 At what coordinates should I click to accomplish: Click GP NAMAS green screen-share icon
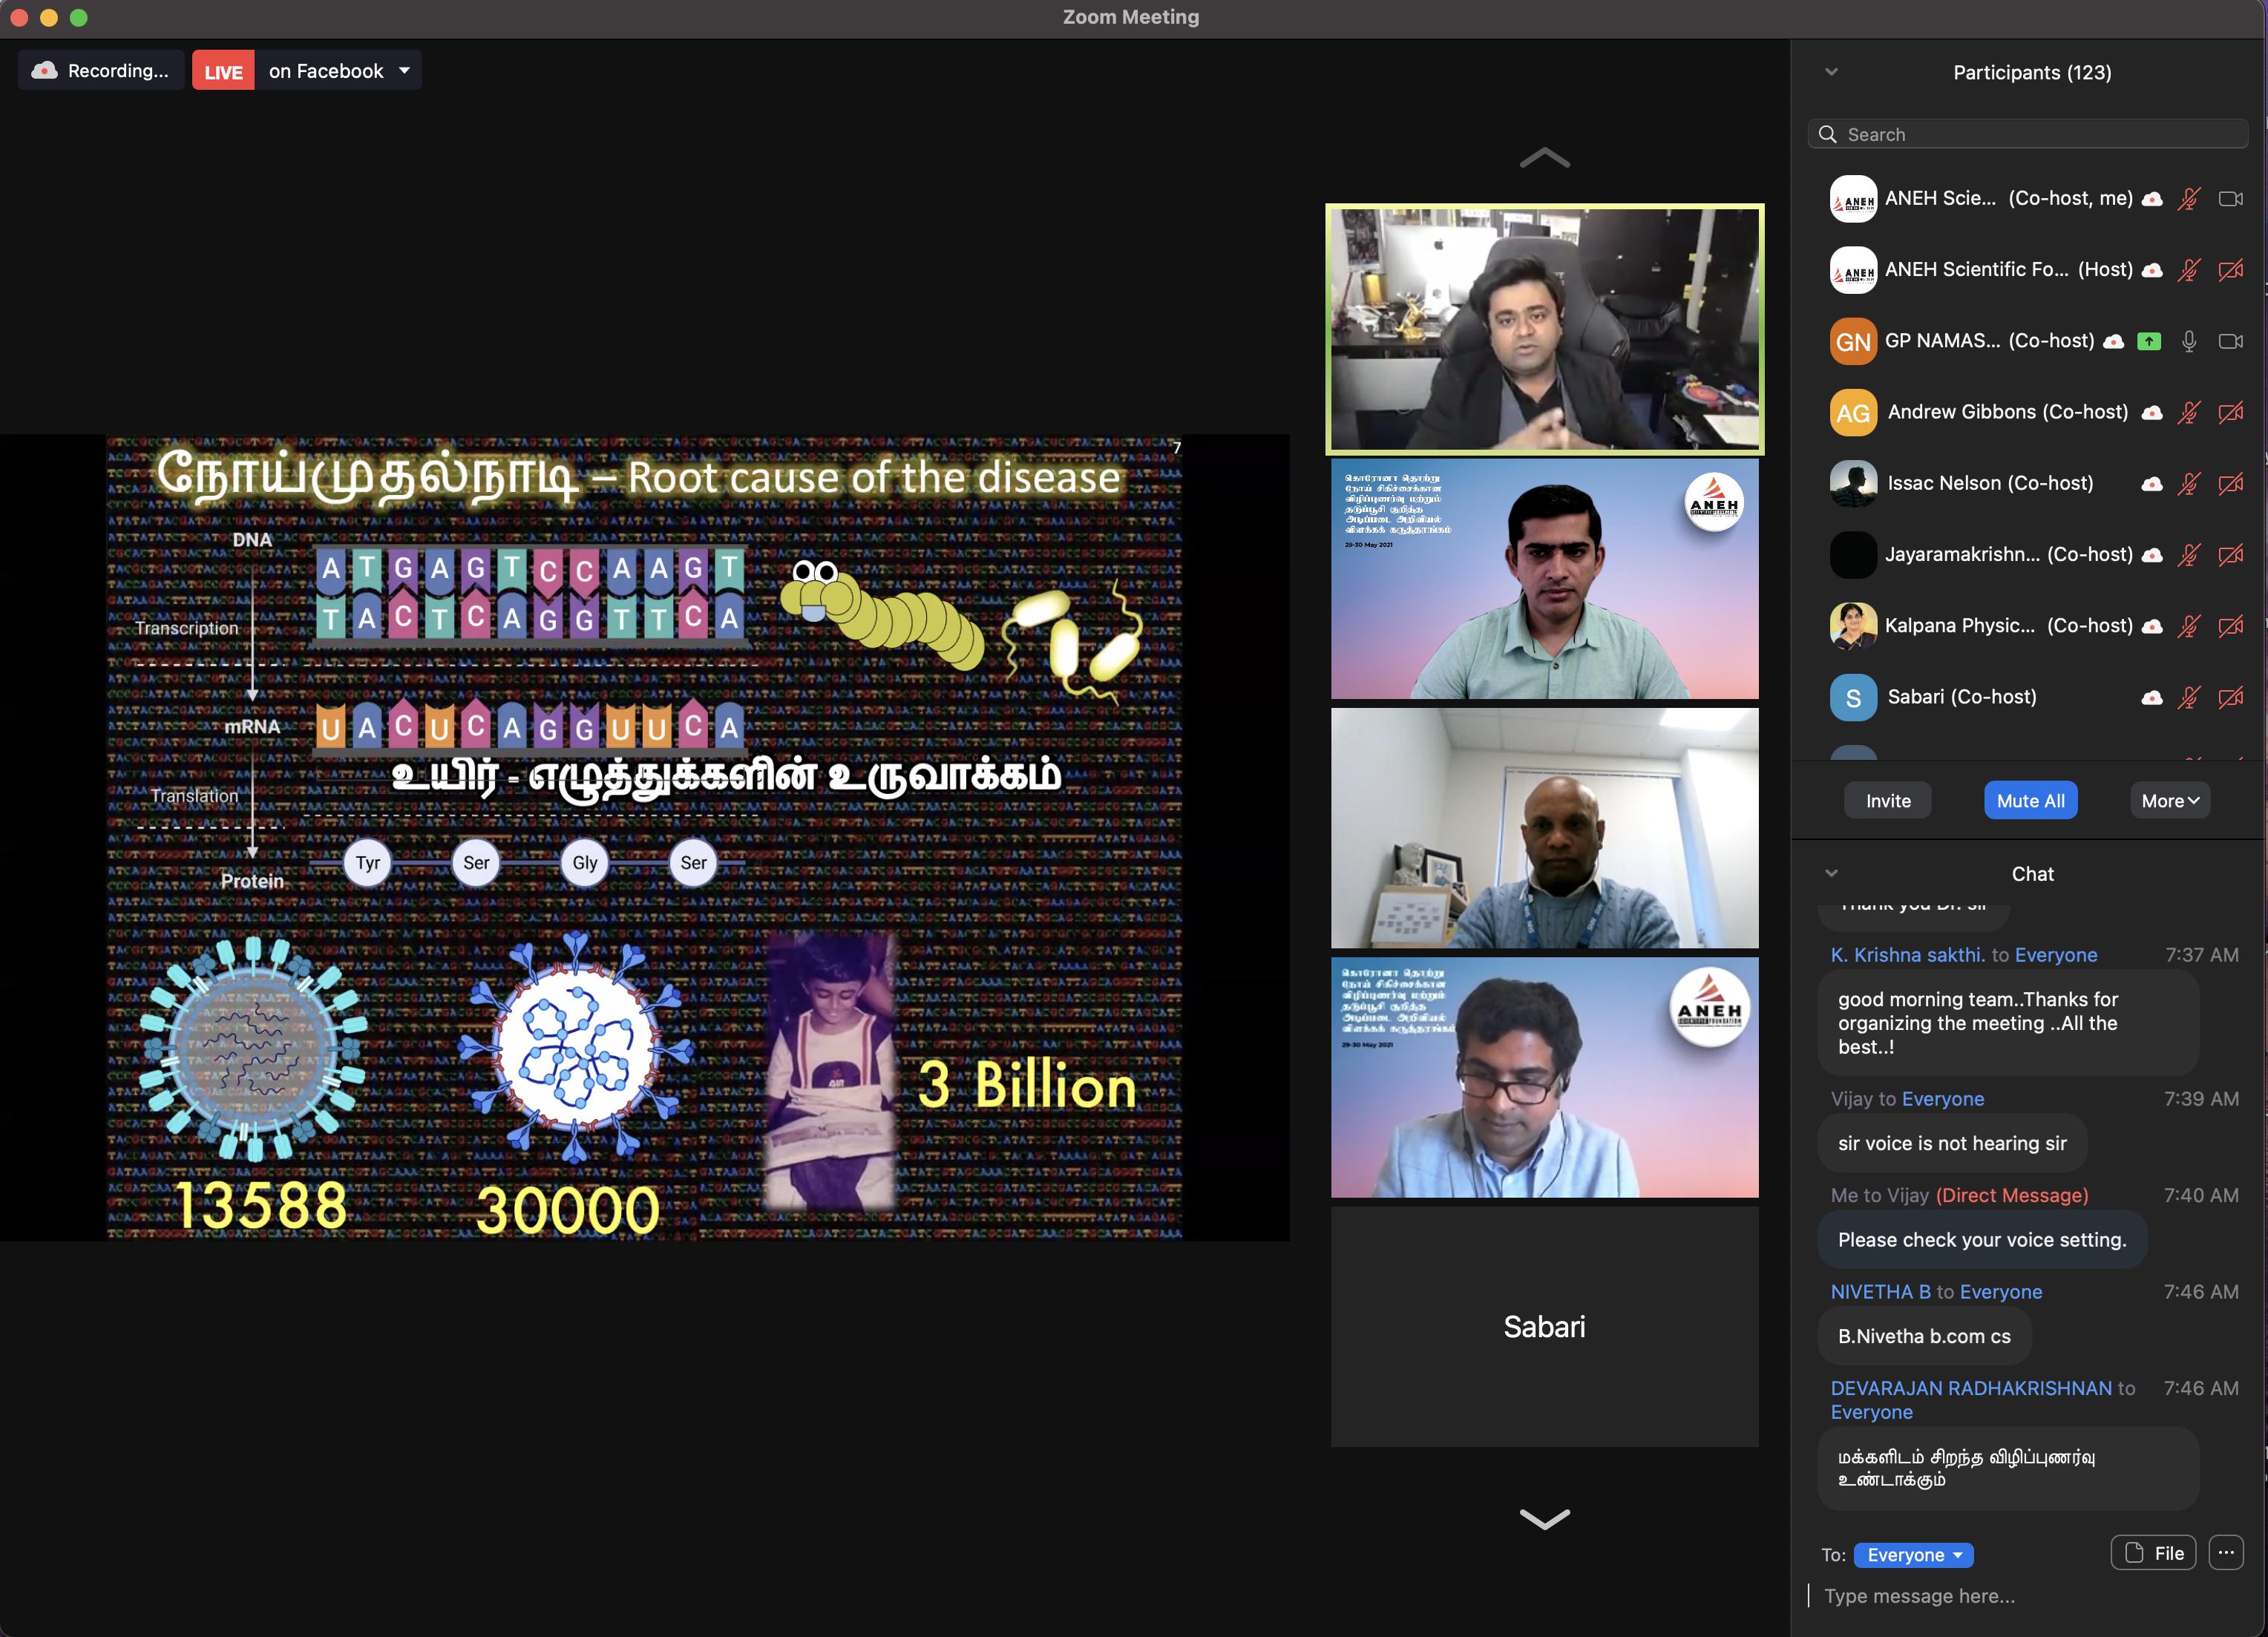point(2148,342)
